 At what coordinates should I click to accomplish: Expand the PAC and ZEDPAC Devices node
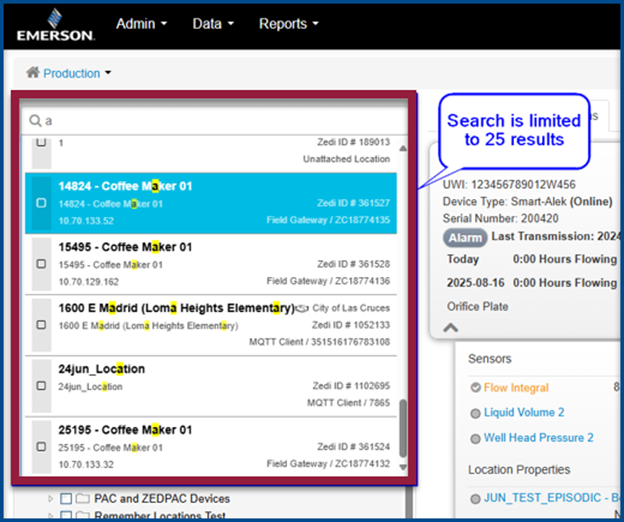[x=50, y=498]
